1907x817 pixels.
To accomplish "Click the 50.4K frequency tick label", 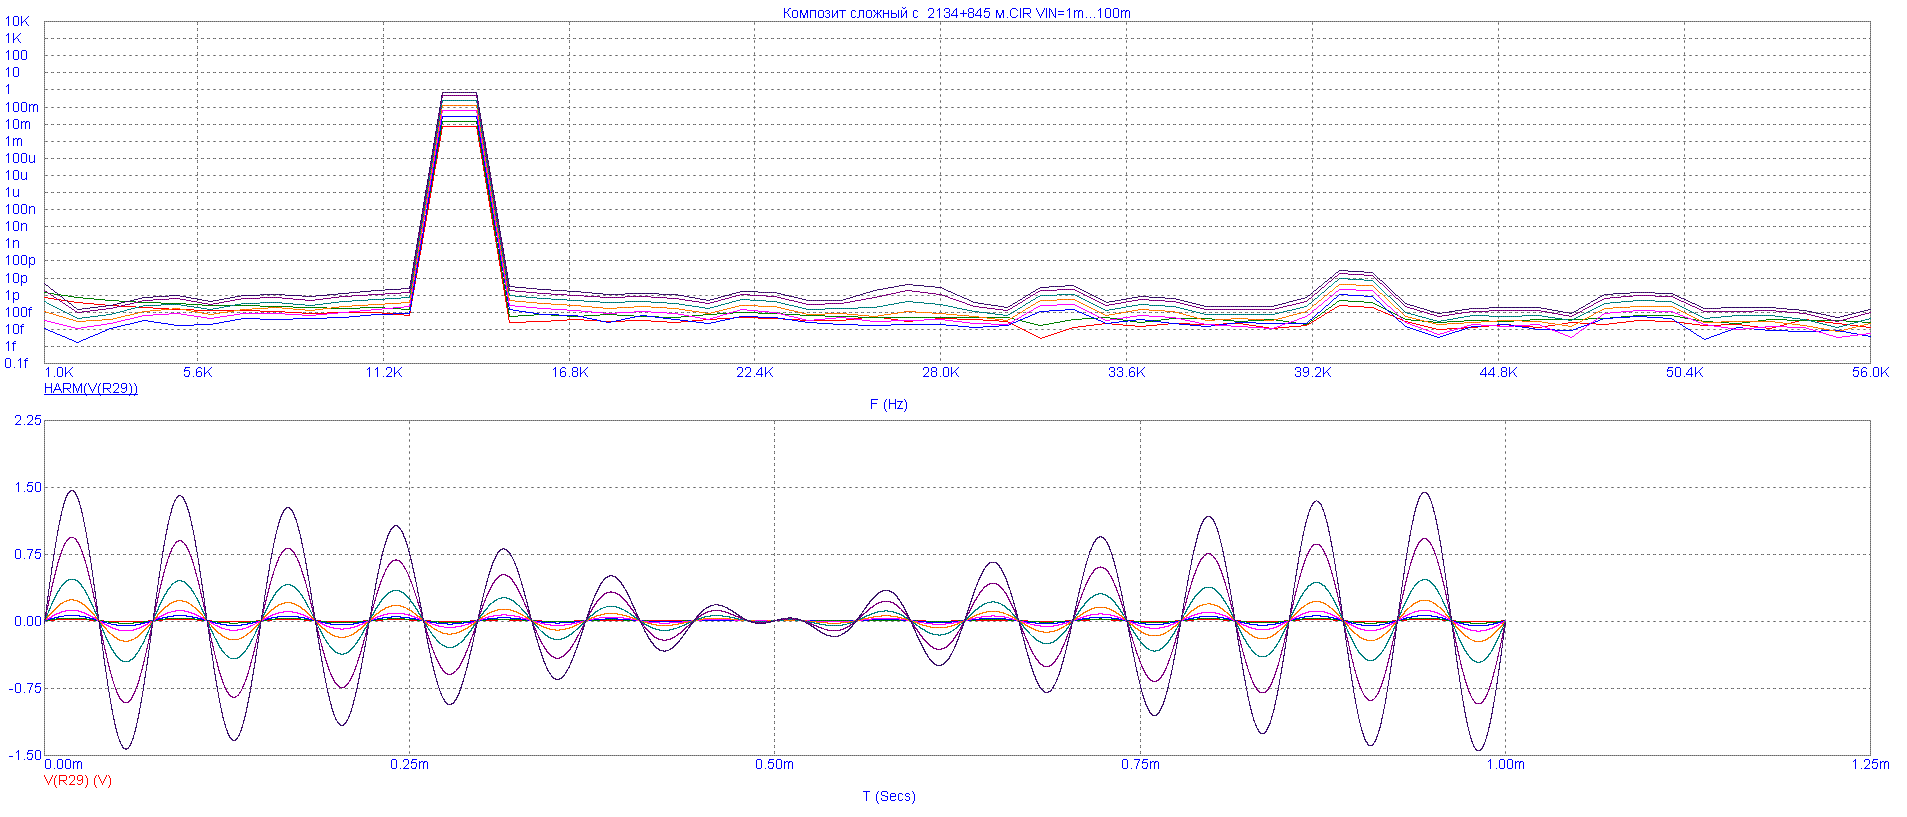I will (x=1684, y=372).
